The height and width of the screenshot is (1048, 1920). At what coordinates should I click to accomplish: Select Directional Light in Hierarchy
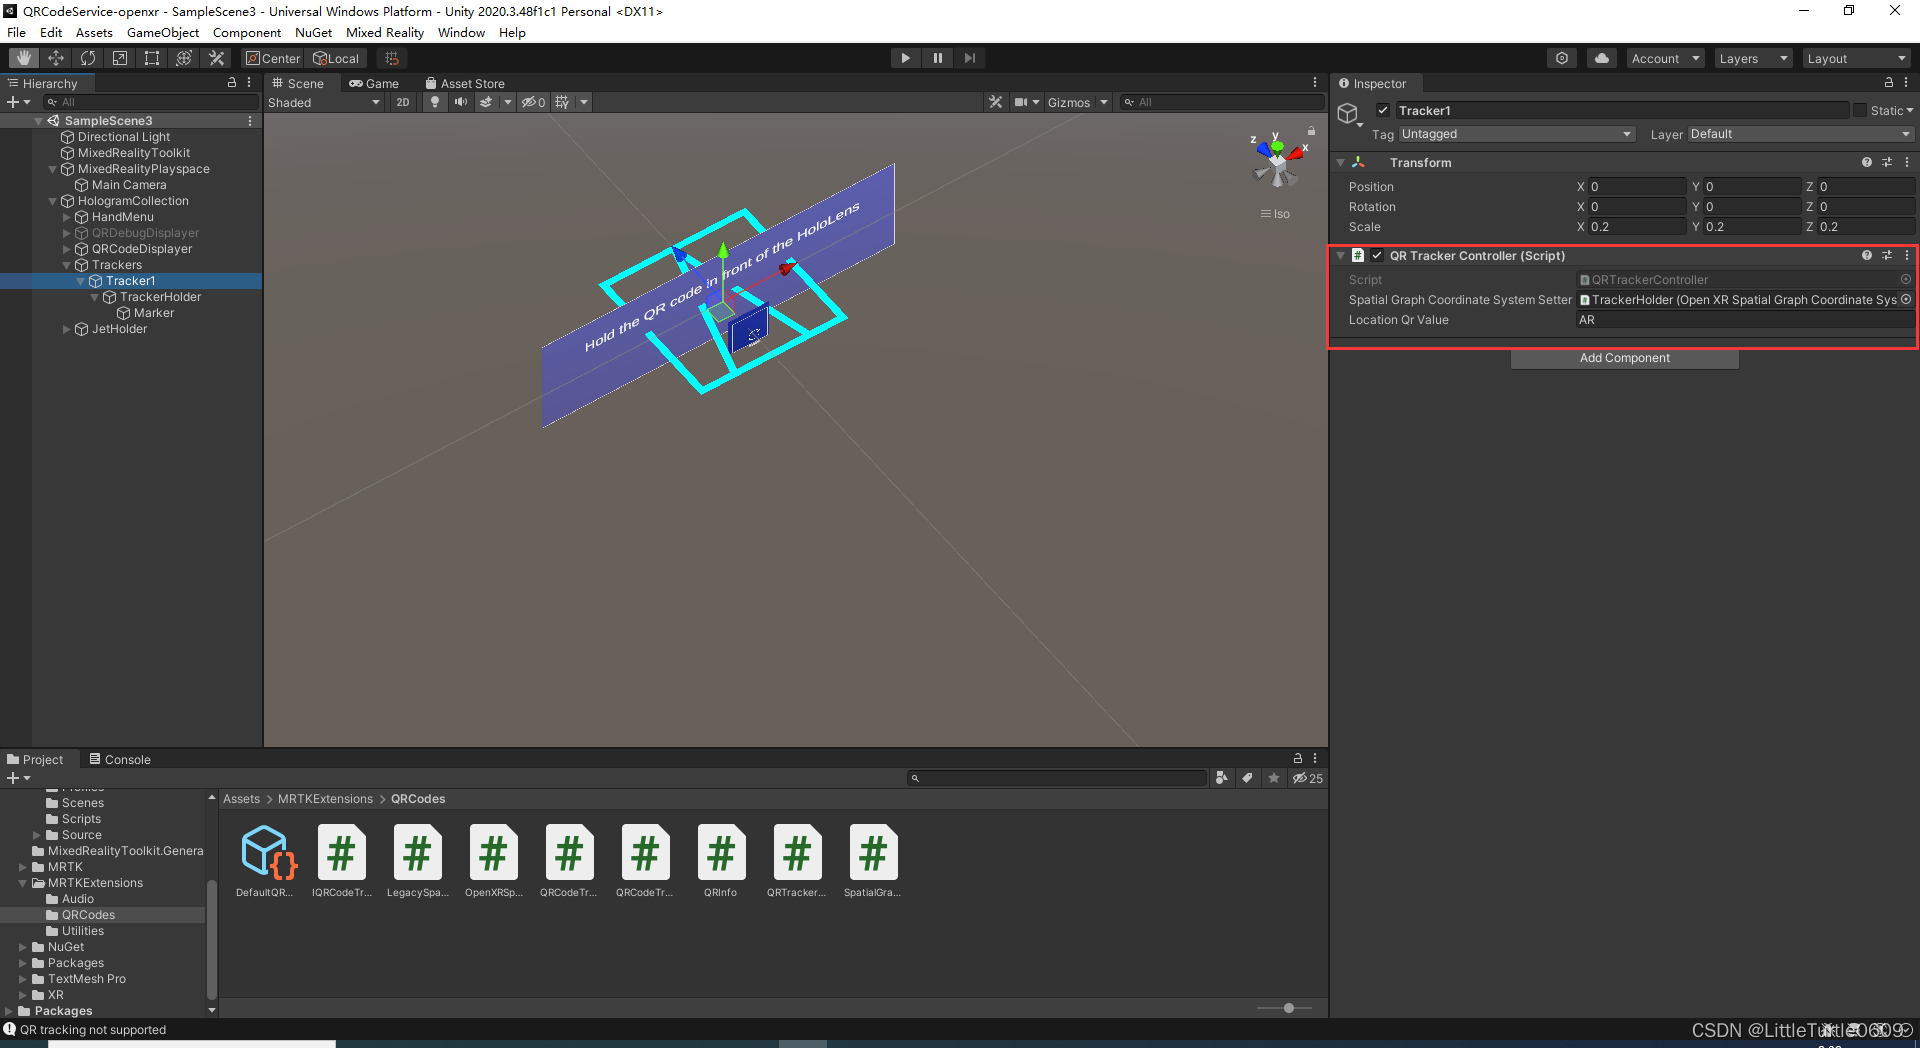point(124,137)
